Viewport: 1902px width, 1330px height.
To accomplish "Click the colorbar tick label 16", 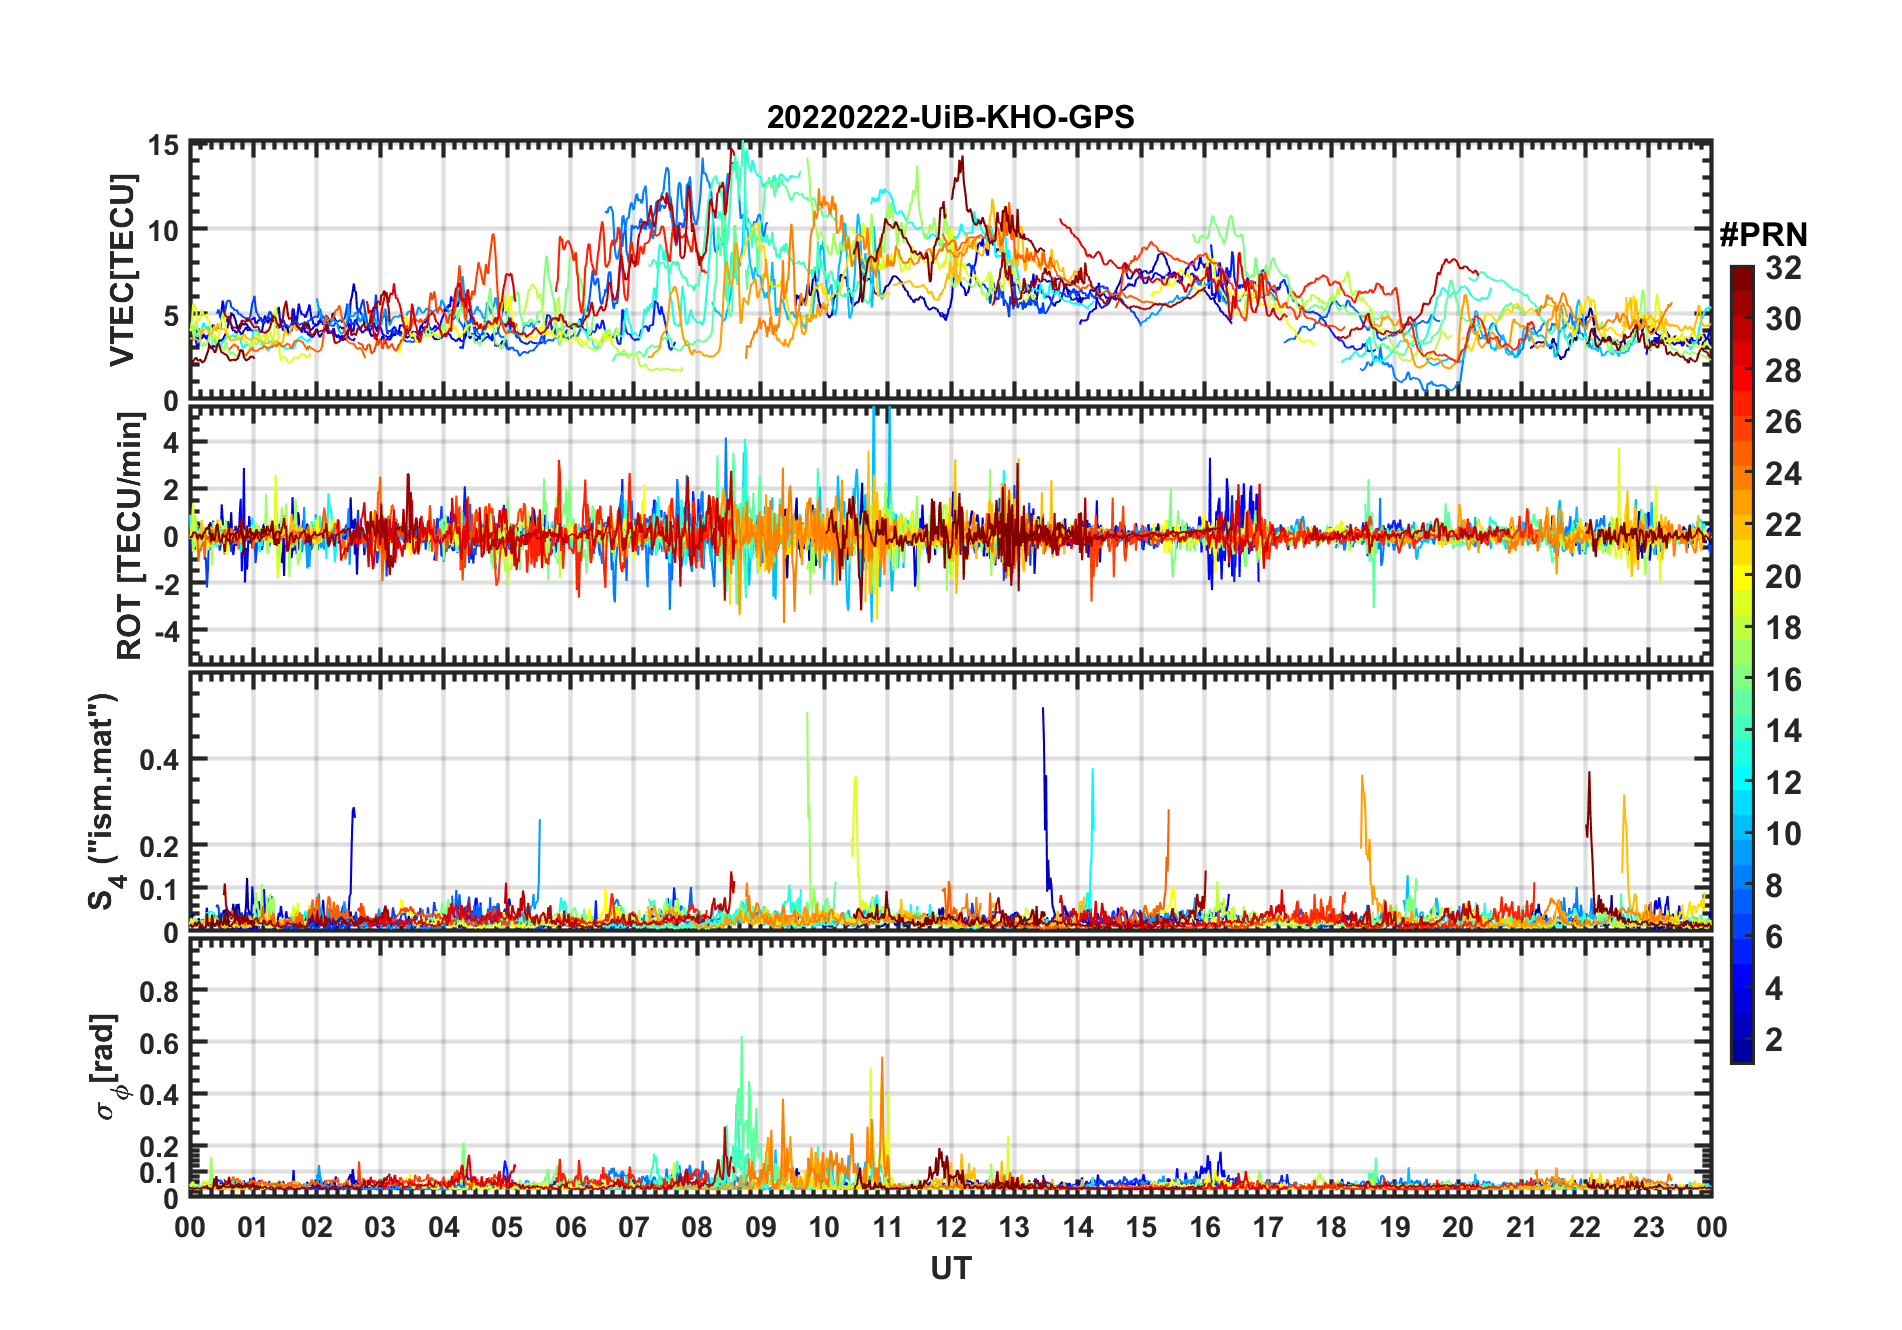I will click(1783, 681).
